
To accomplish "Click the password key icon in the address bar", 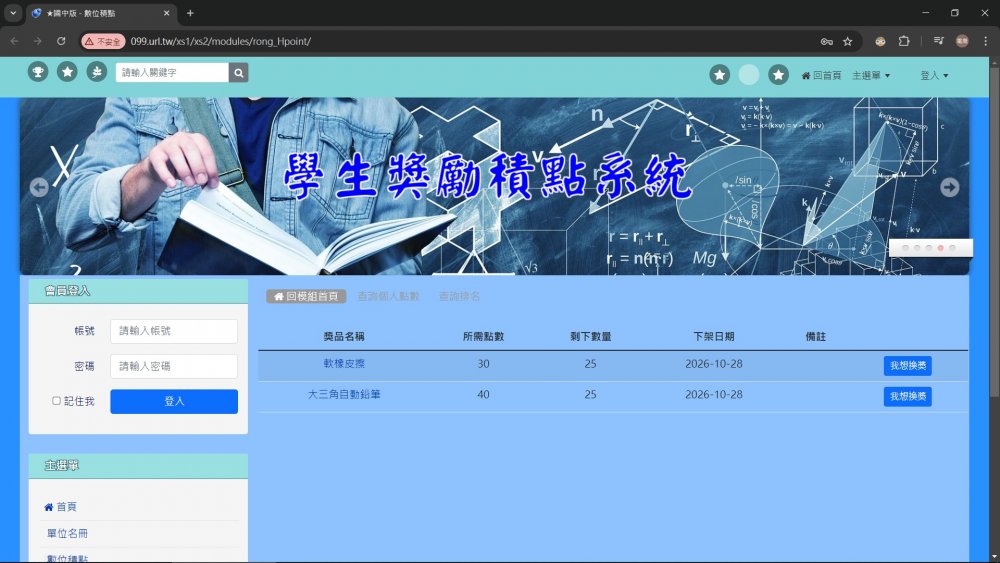I will 827,41.
